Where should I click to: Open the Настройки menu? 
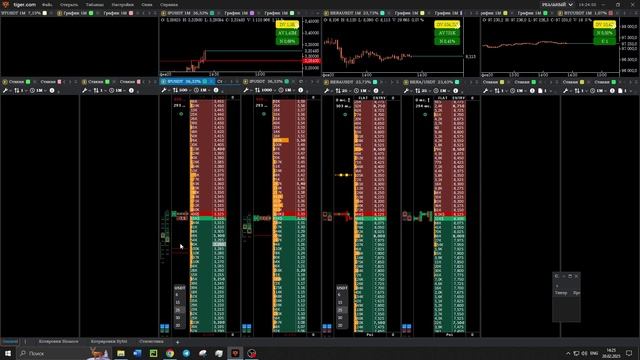pyautogui.click(x=122, y=4)
